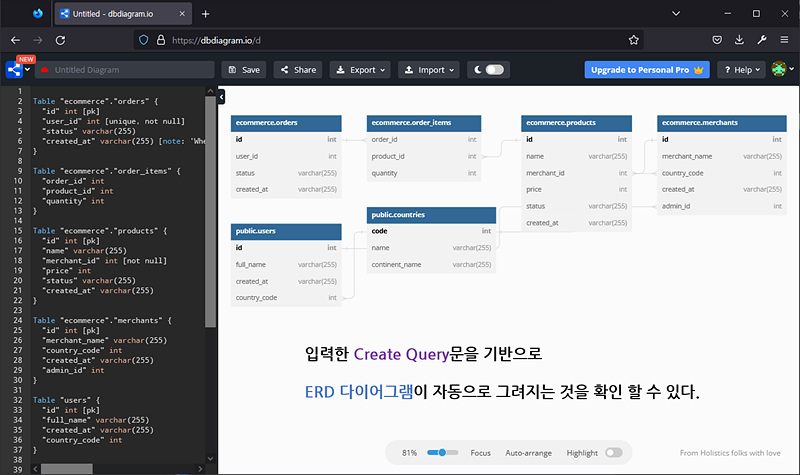The height and width of the screenshot is (475, 800).
Task: Click the Auto-arrange button
Action: pyautogui.click(x=529, y=453)
